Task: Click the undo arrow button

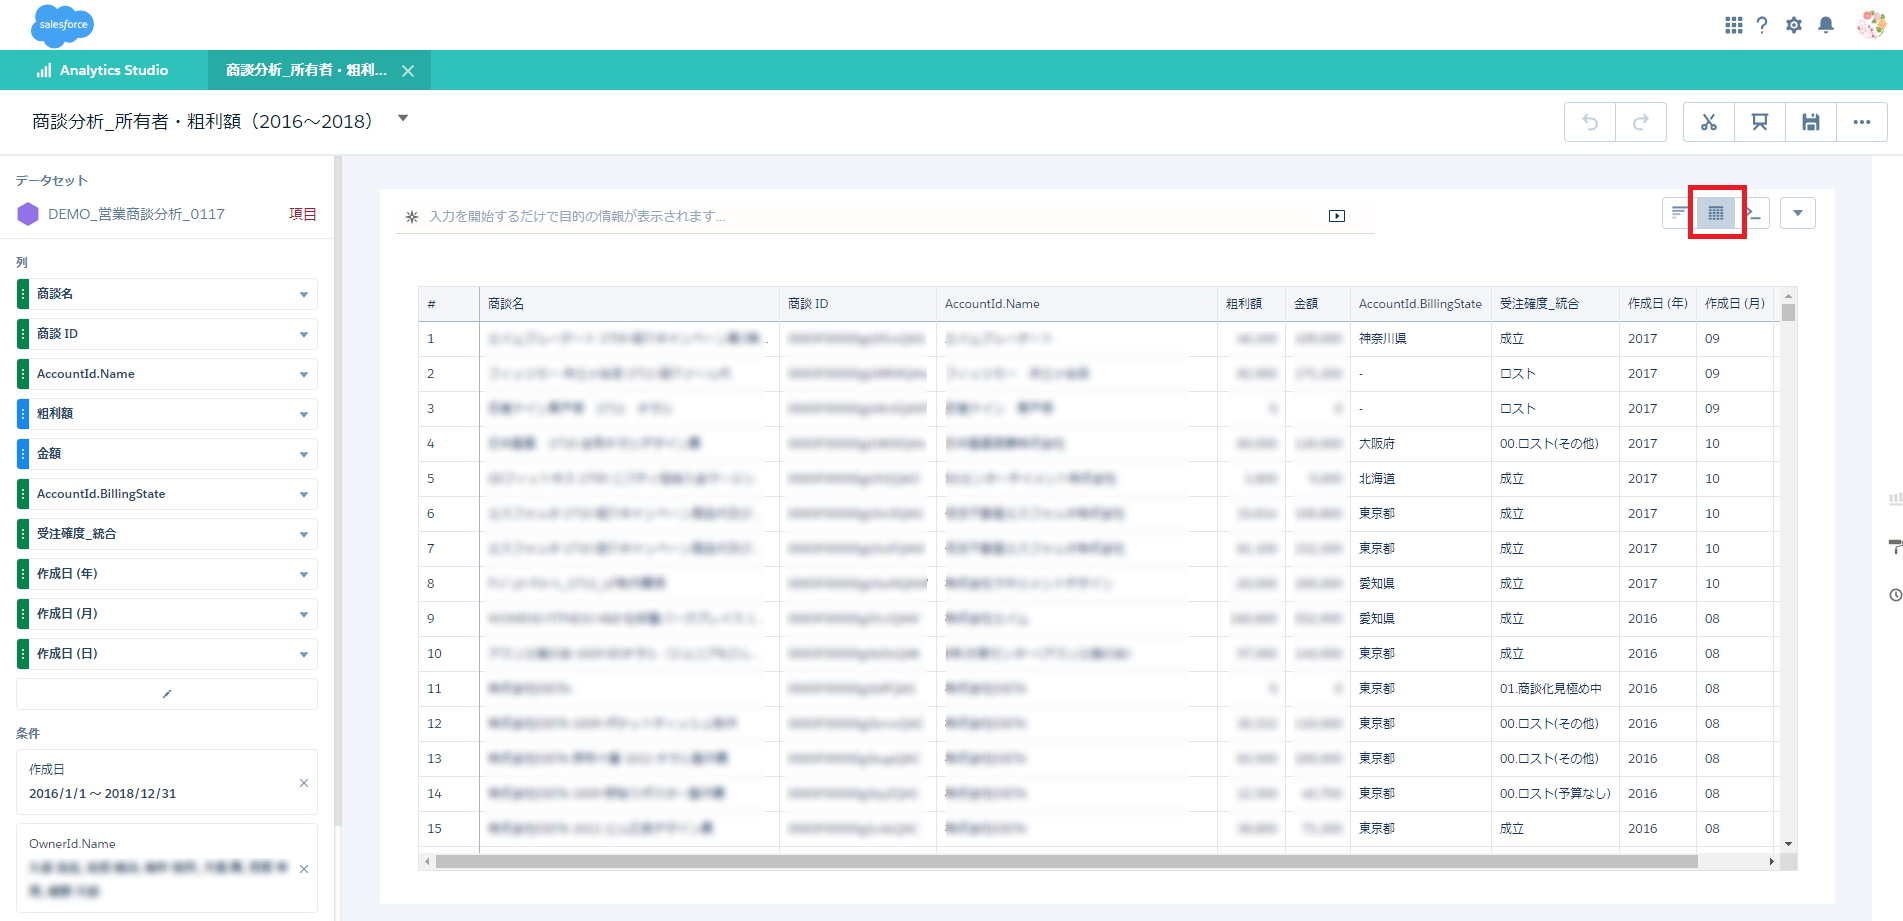Action: coord(1590,122)
